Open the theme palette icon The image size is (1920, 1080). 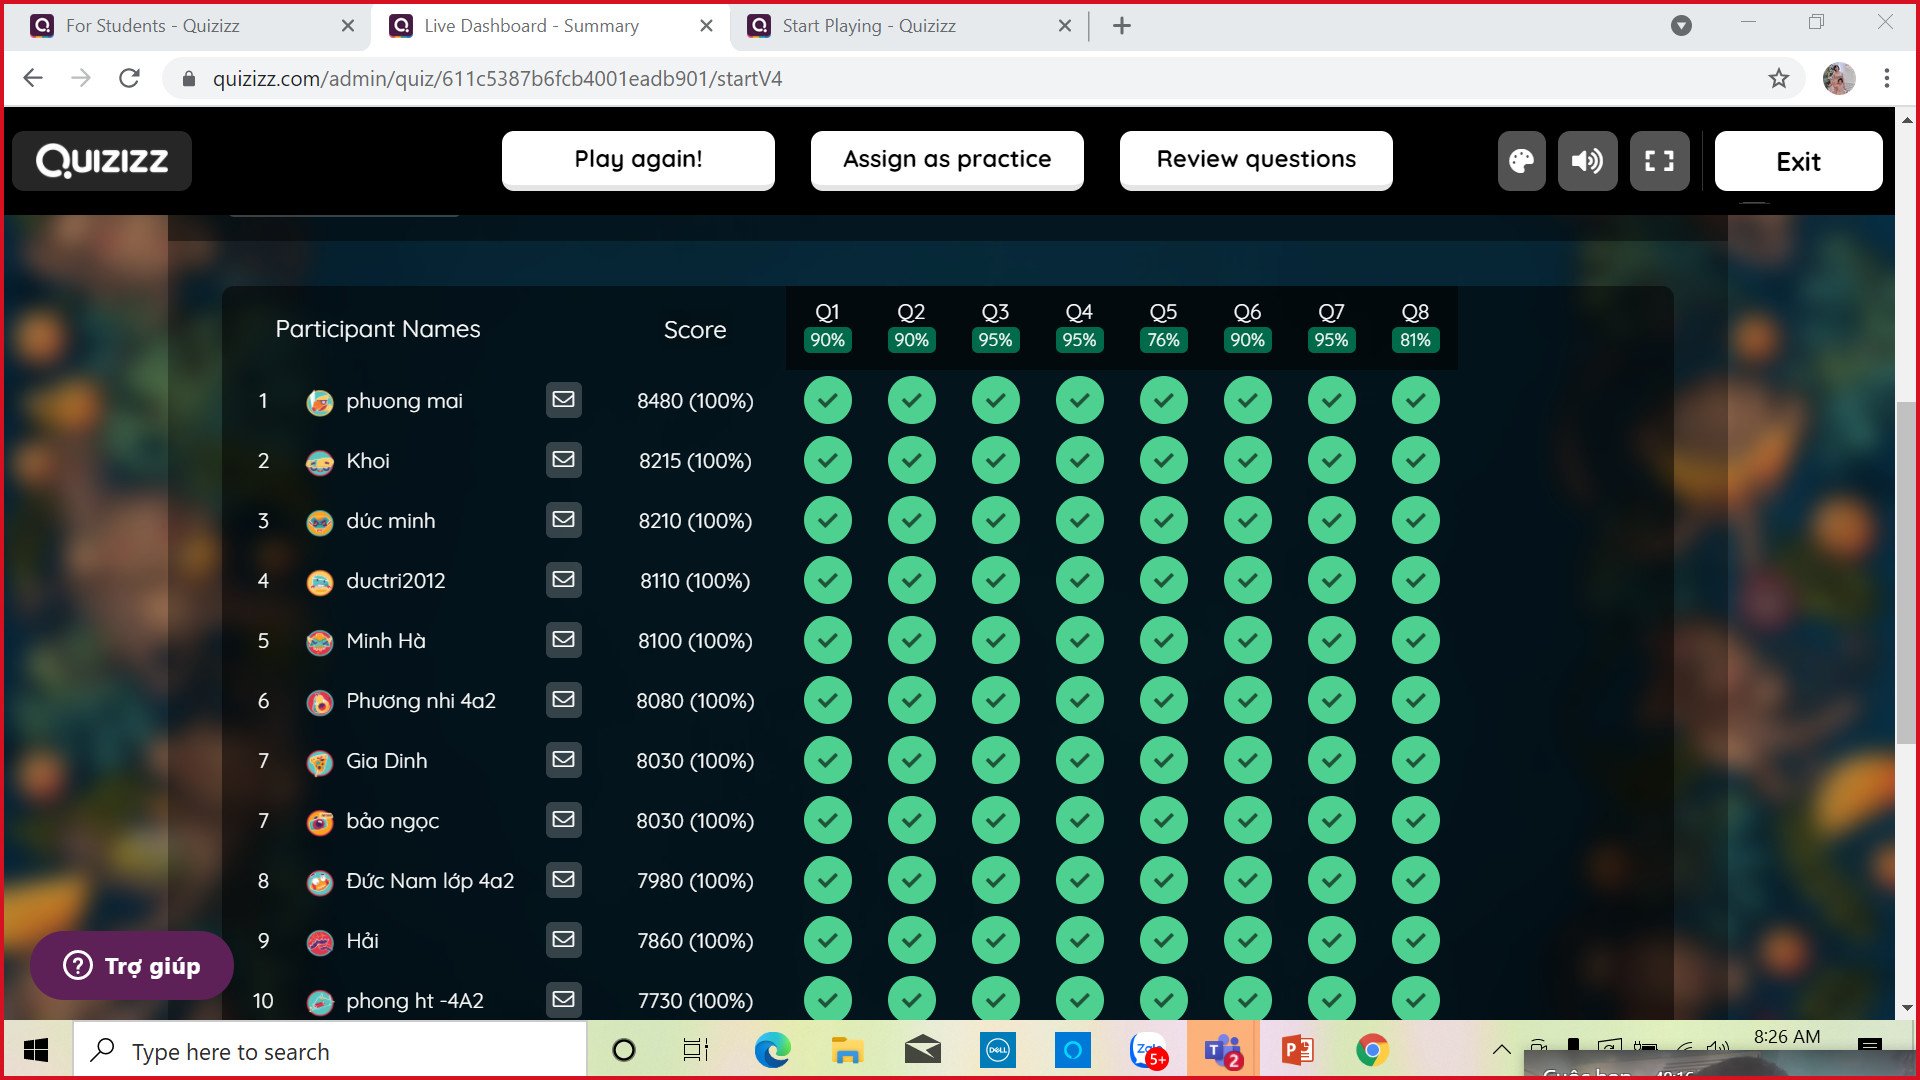[x=1521, y=161]
